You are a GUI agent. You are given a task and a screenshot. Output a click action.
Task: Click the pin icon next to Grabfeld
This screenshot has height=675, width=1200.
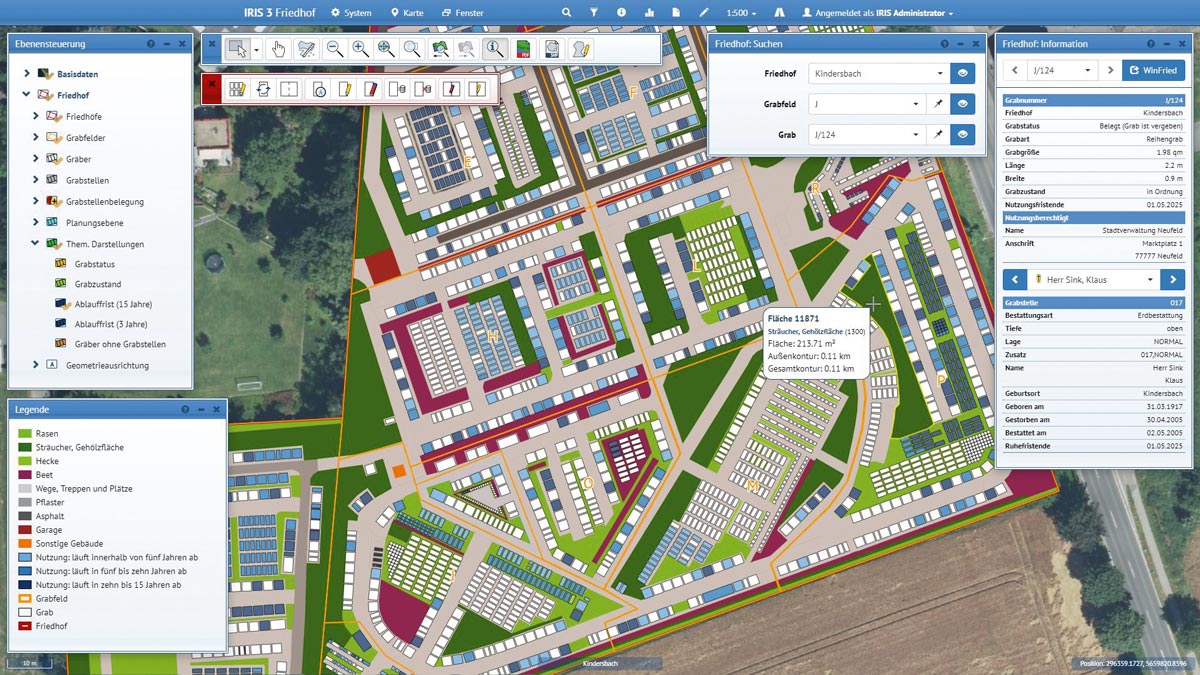coord(939,104)
